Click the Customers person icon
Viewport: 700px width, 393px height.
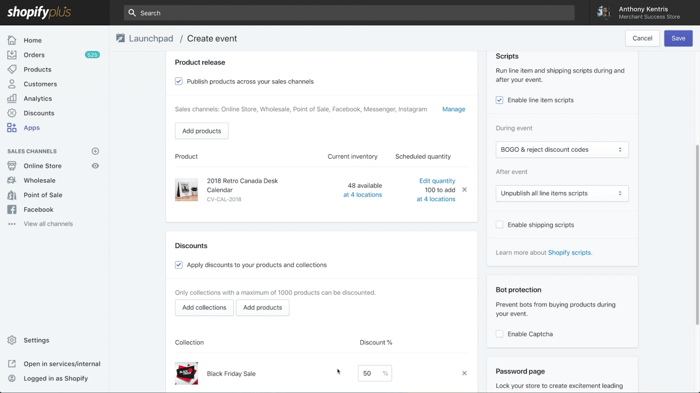[x=12, y=84]
